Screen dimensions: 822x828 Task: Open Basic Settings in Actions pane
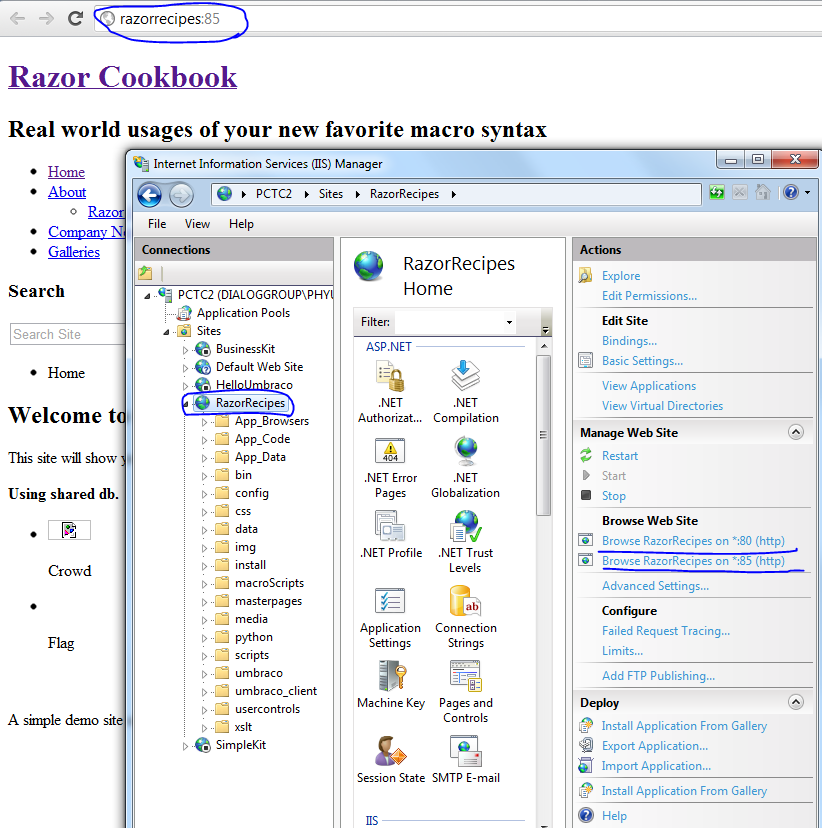tap(642, 361)
